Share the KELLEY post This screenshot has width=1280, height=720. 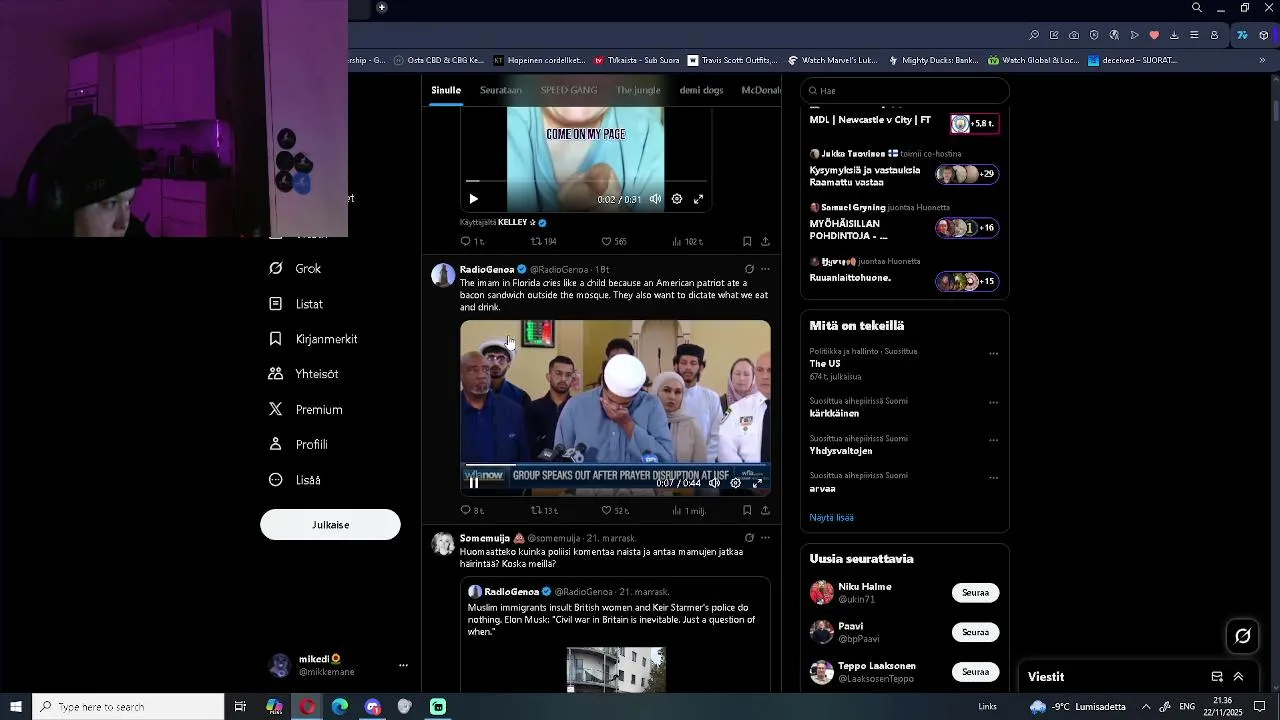click(x=766, y=242)
